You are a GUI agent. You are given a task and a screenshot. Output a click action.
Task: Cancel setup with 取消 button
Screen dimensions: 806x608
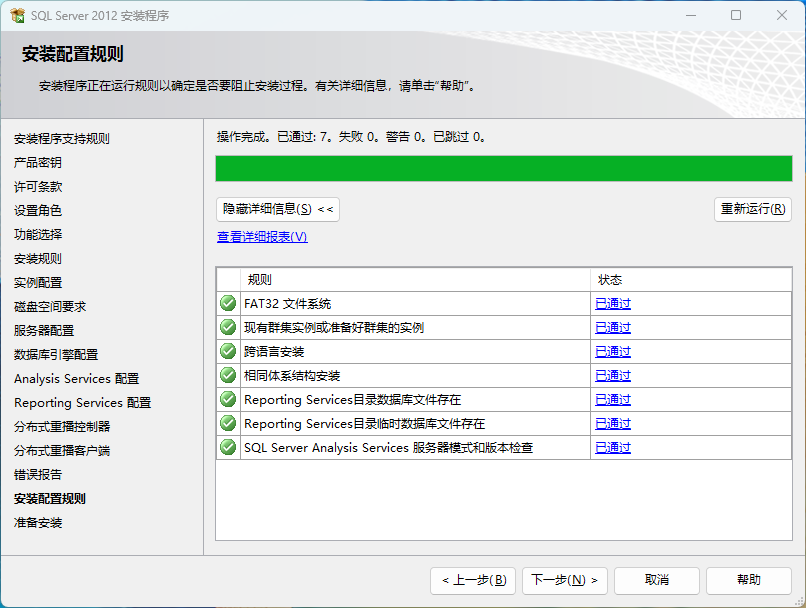click(x=657, y=581)
